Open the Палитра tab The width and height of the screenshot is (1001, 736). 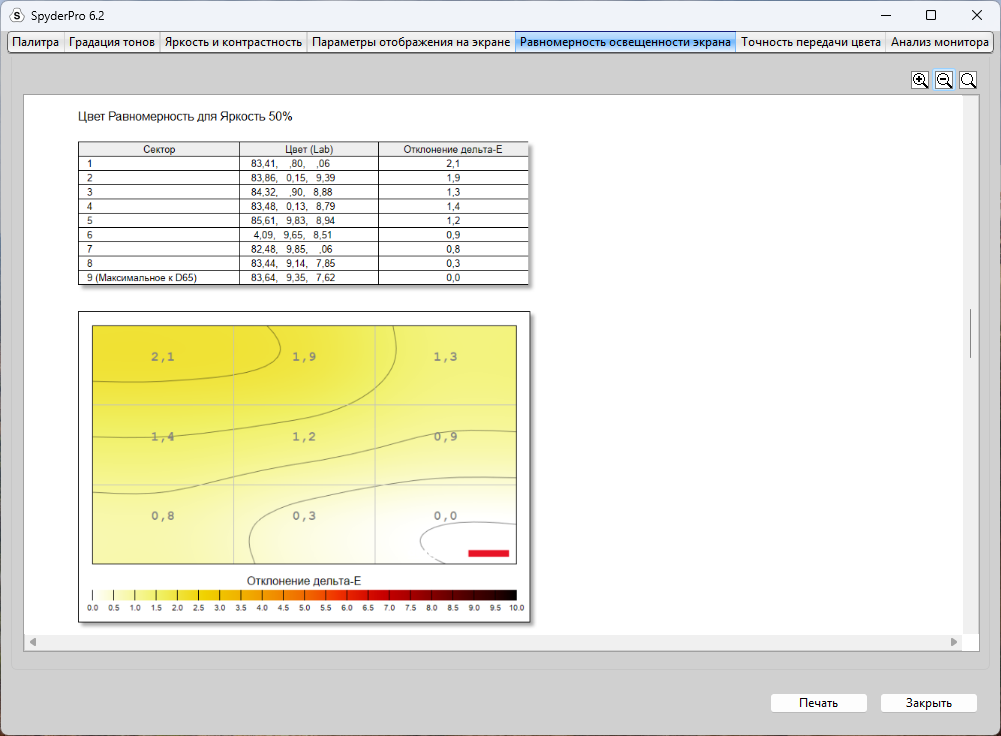point(36,42)
